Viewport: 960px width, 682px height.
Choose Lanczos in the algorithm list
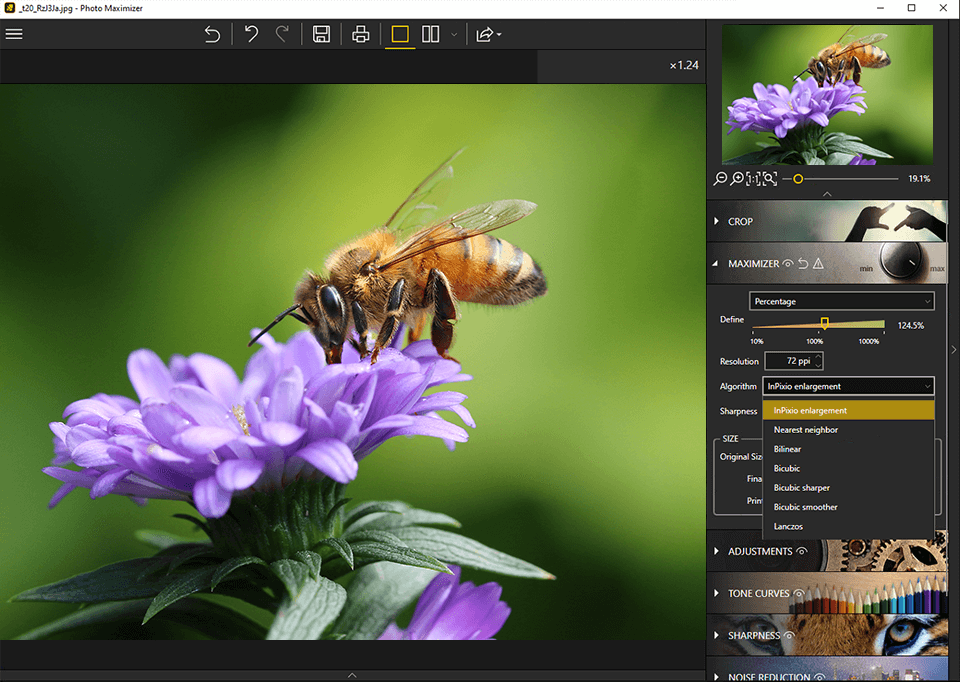pyautogui.click(x=788, y=526)
